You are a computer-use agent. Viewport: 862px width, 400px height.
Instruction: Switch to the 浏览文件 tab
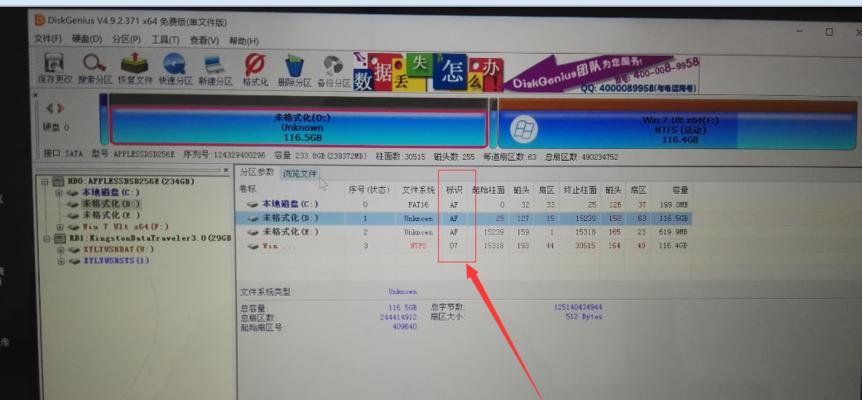click(300, 174)
